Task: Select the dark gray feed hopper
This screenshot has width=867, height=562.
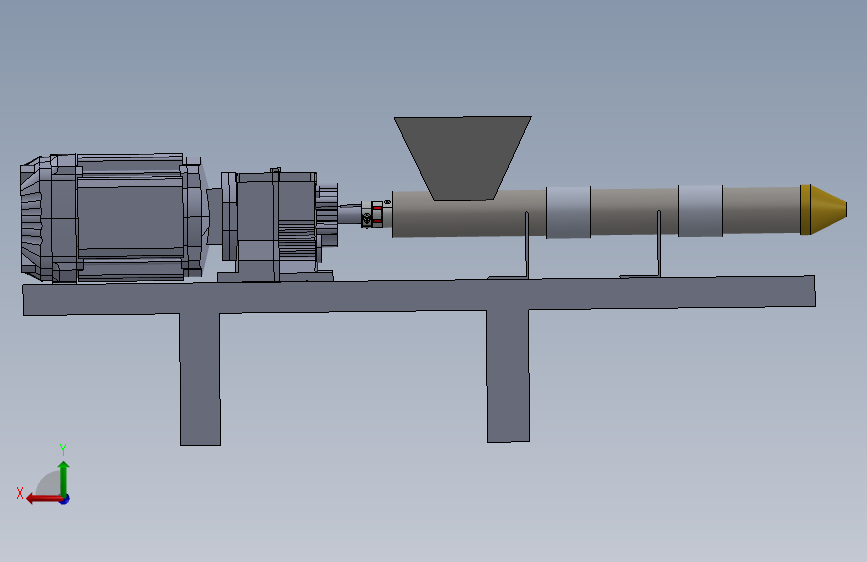Action: coord(463,158)
